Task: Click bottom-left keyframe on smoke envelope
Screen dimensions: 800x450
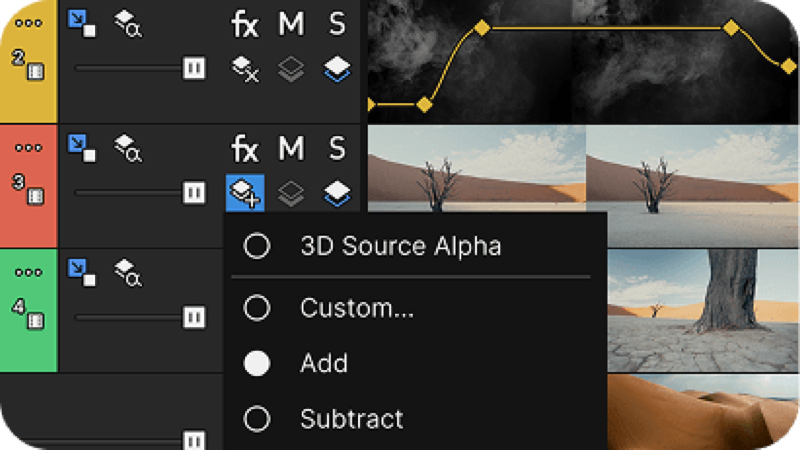Action: point(424,105)
